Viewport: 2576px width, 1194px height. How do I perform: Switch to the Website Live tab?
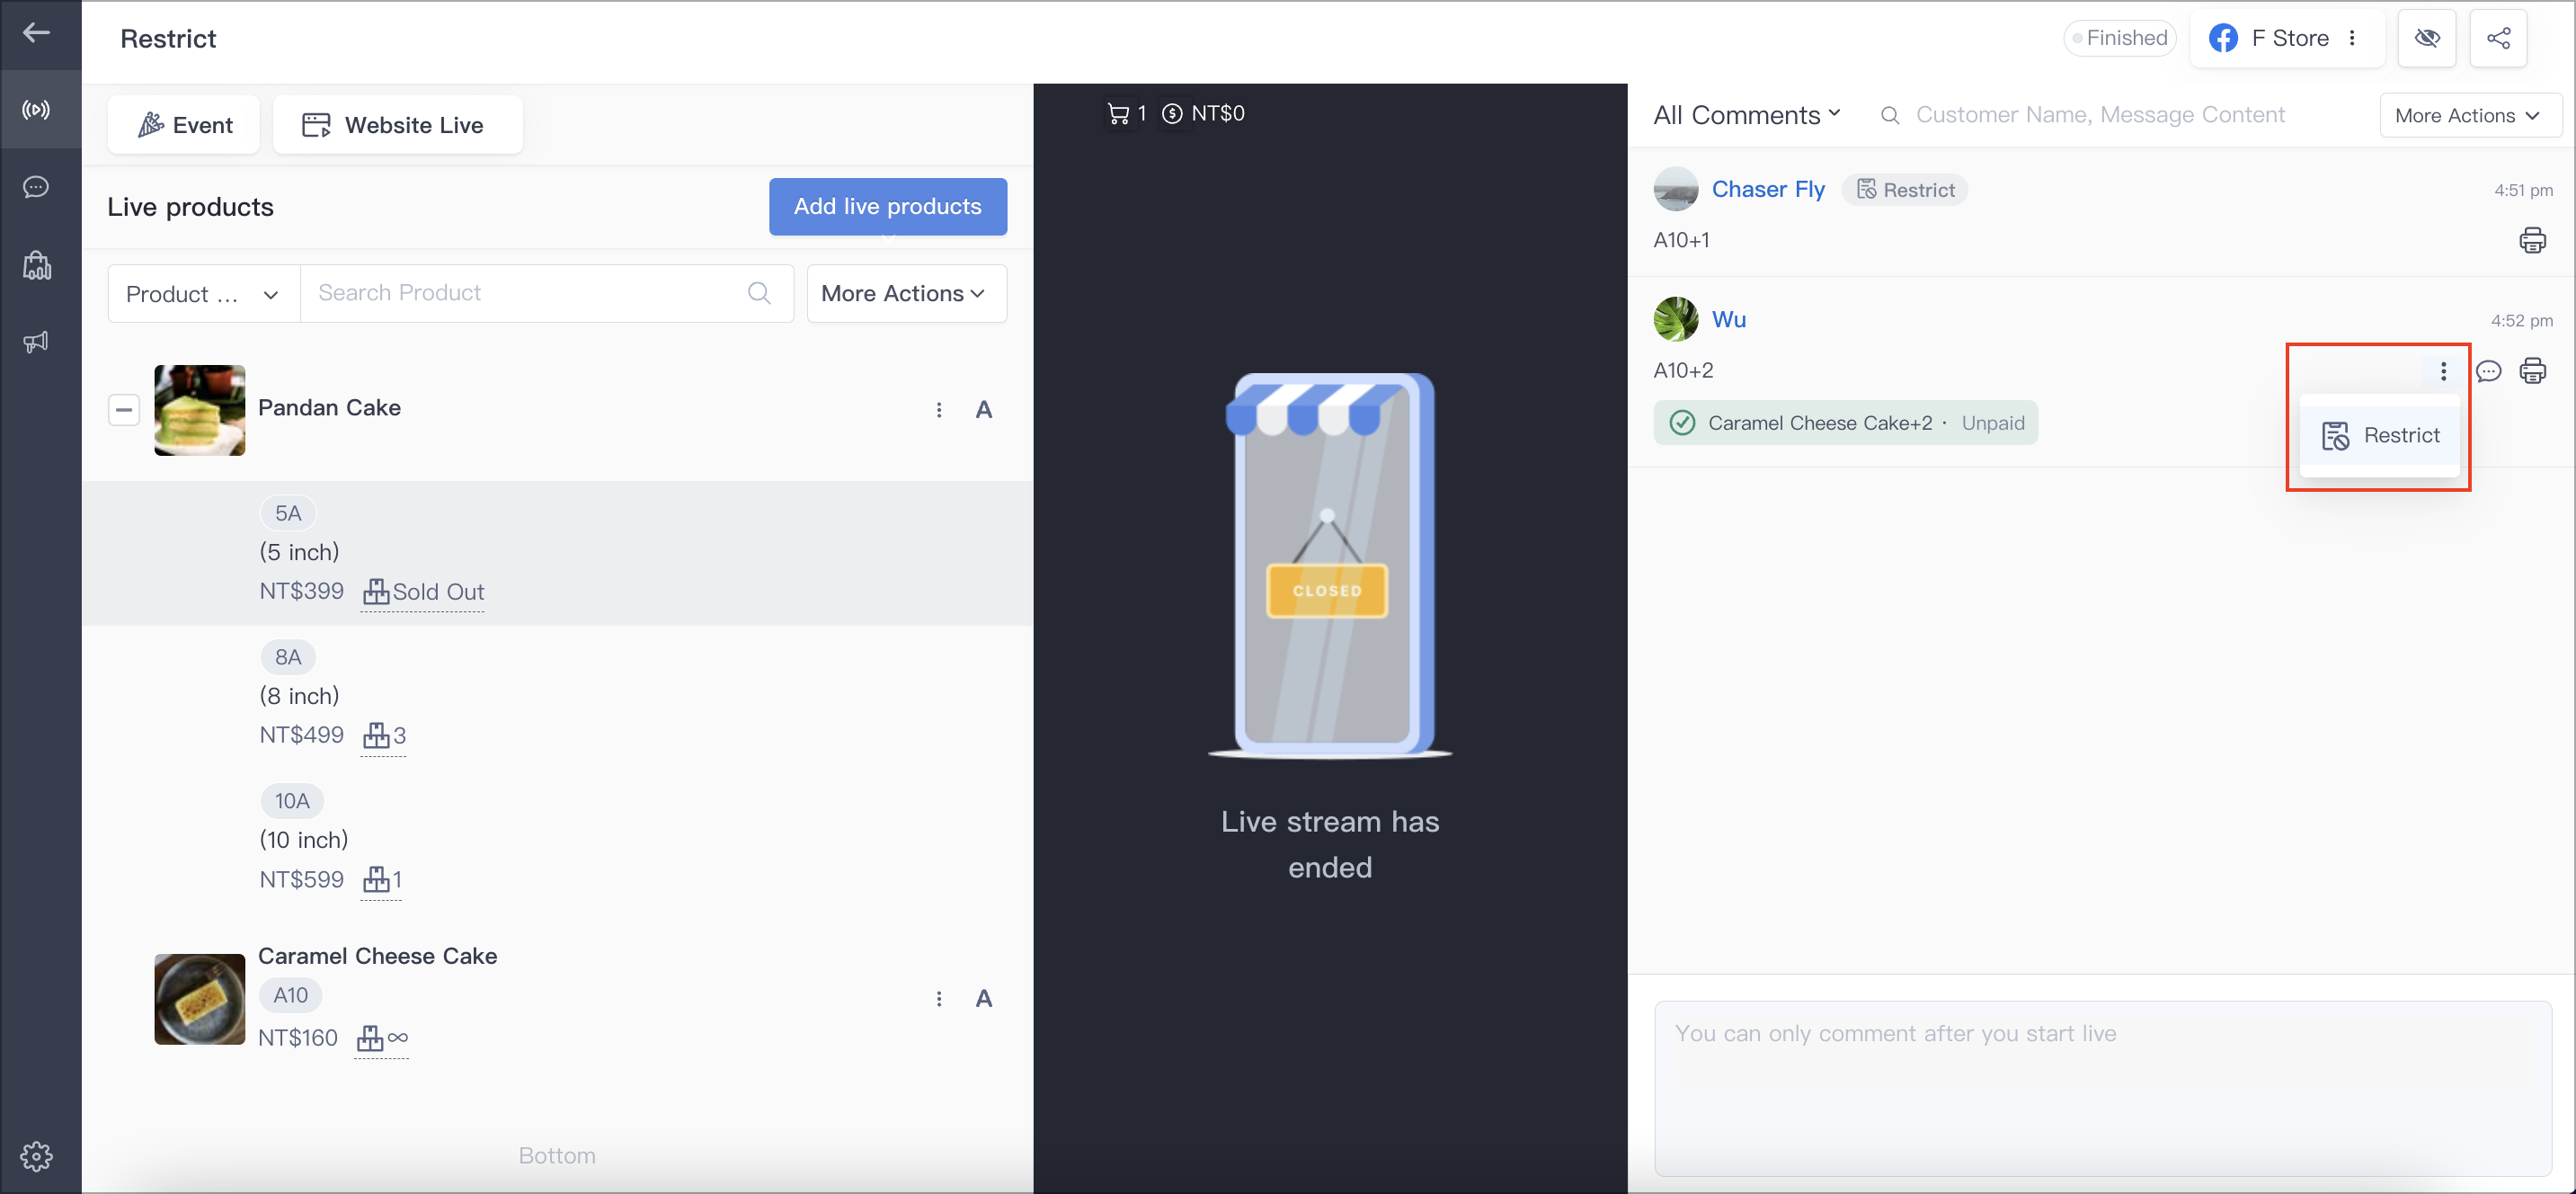pos(397,125)
